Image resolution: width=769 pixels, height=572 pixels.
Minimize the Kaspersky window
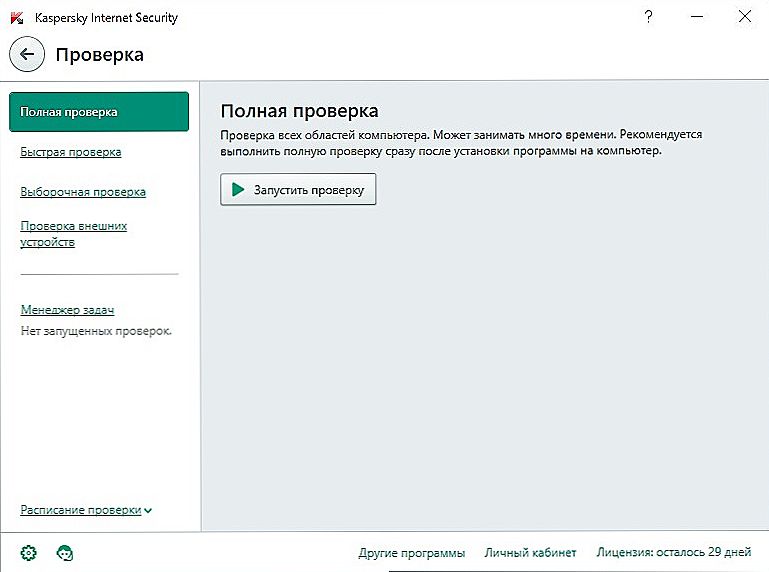[x=696, y=17]
